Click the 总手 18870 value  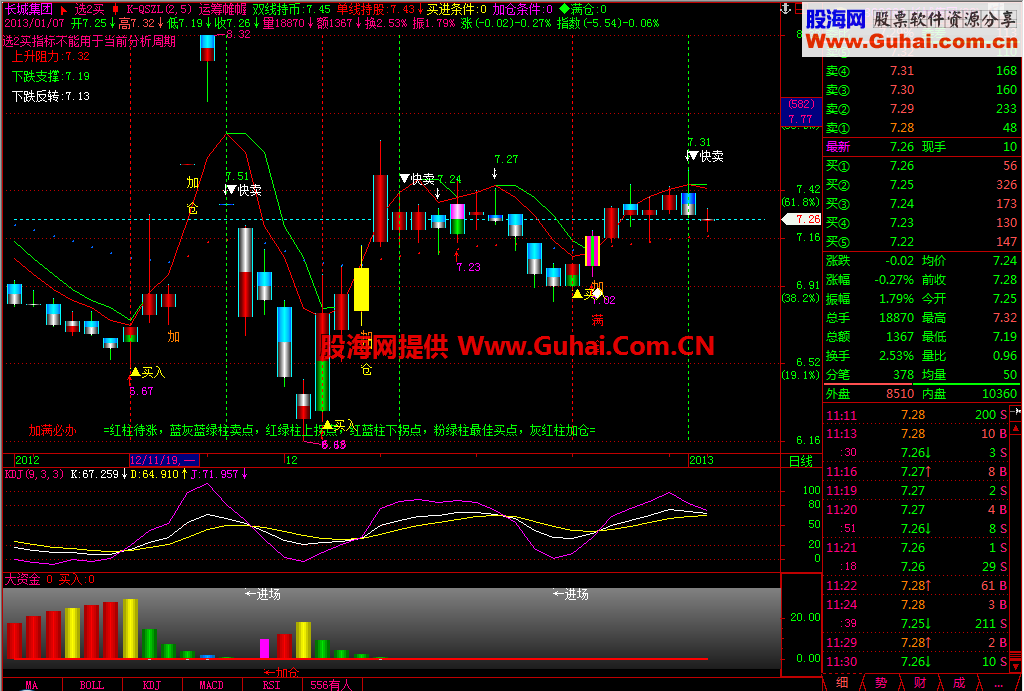[x=896, y=317]
